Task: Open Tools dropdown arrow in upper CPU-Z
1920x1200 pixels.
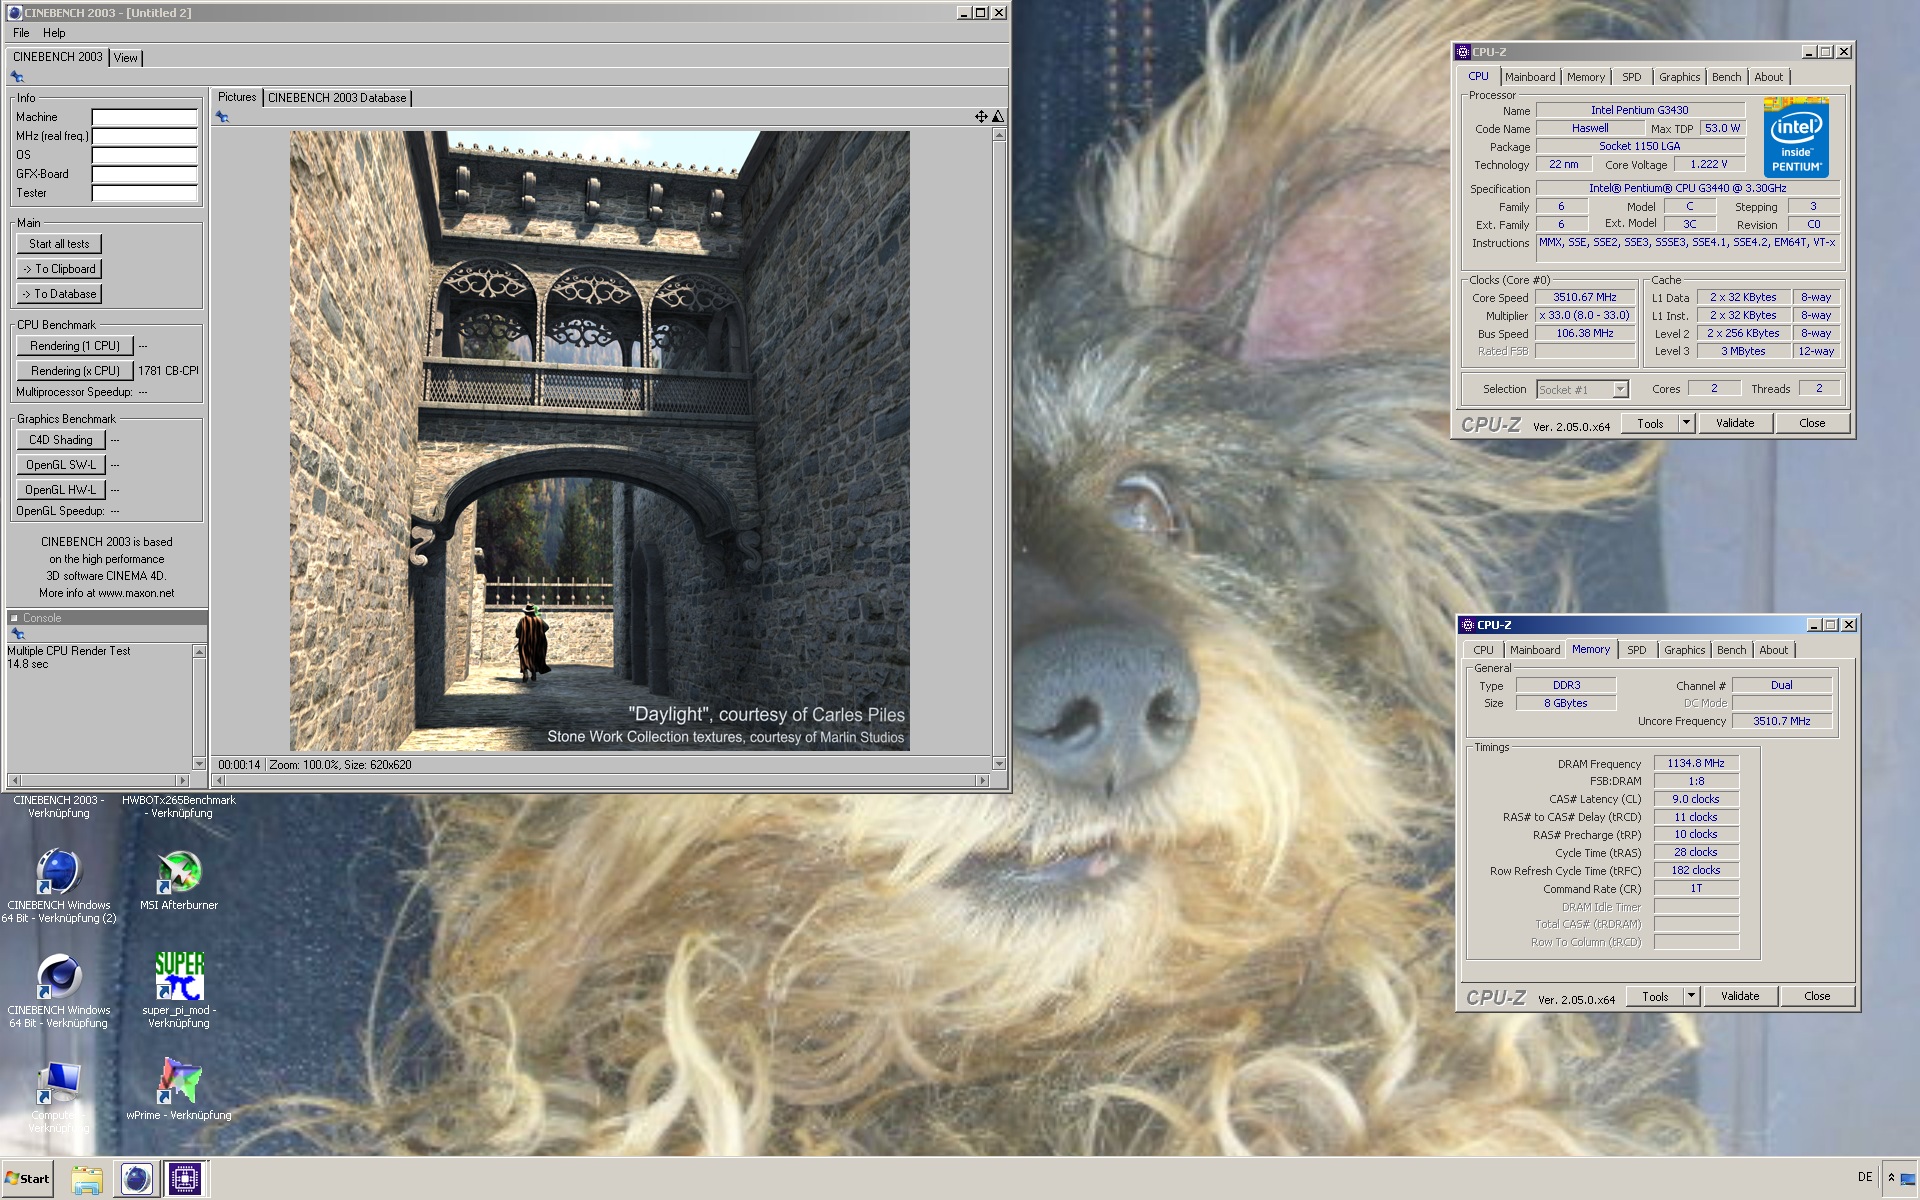Action: (1686, 423)
